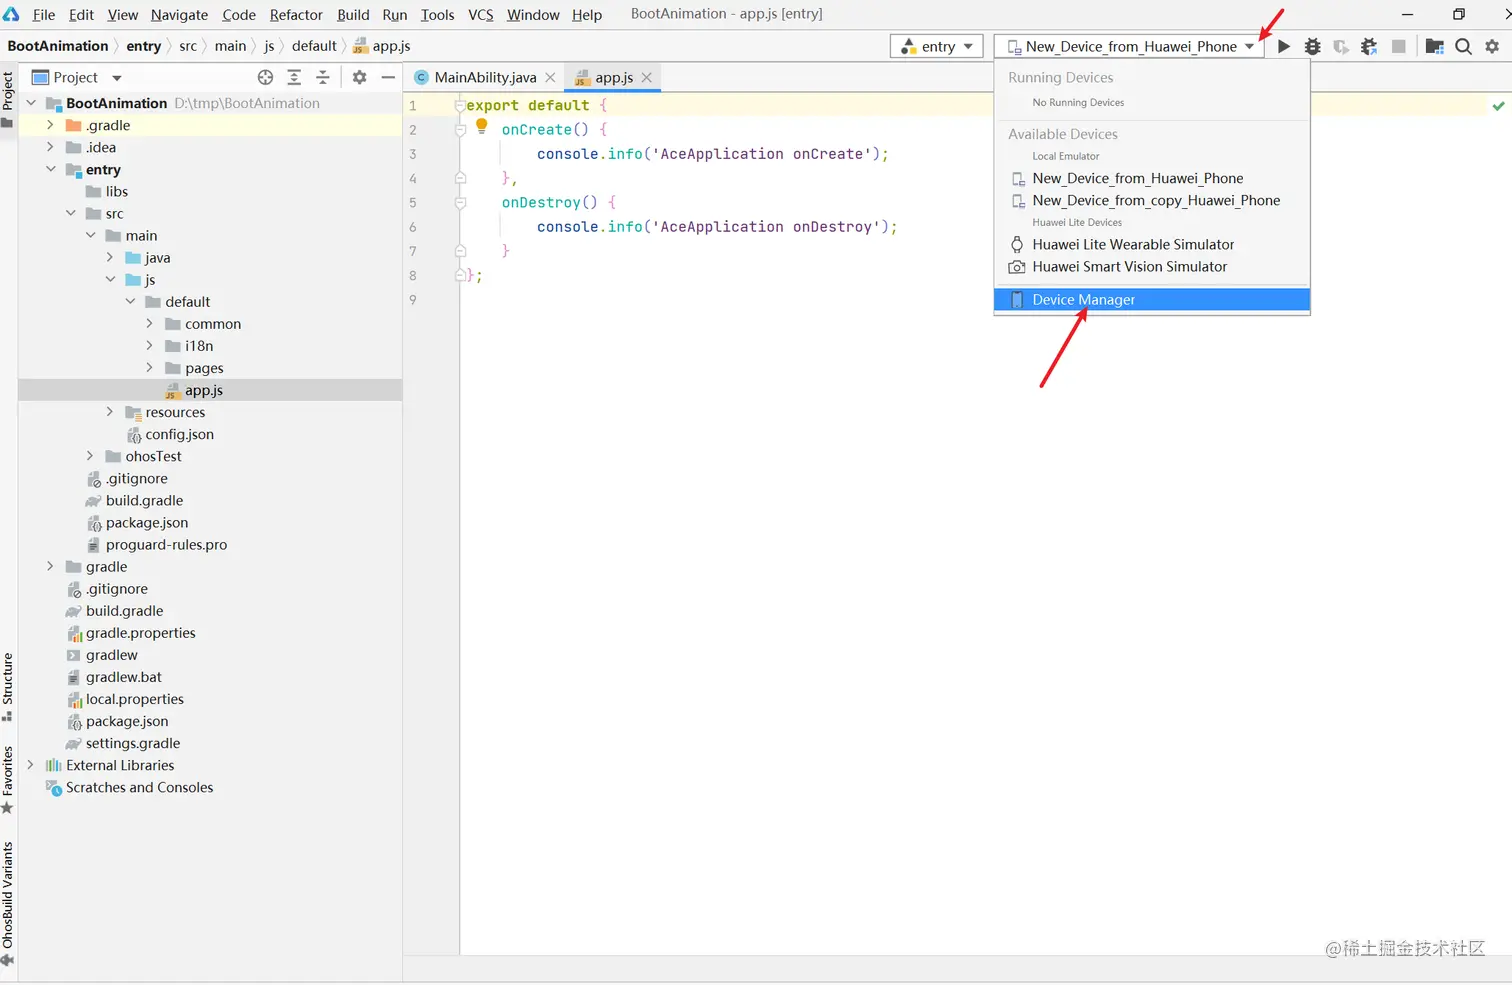Close the MainAbility.java tab
The width and height of the screenshot is (1512, 985).
(x=550, y=77)
